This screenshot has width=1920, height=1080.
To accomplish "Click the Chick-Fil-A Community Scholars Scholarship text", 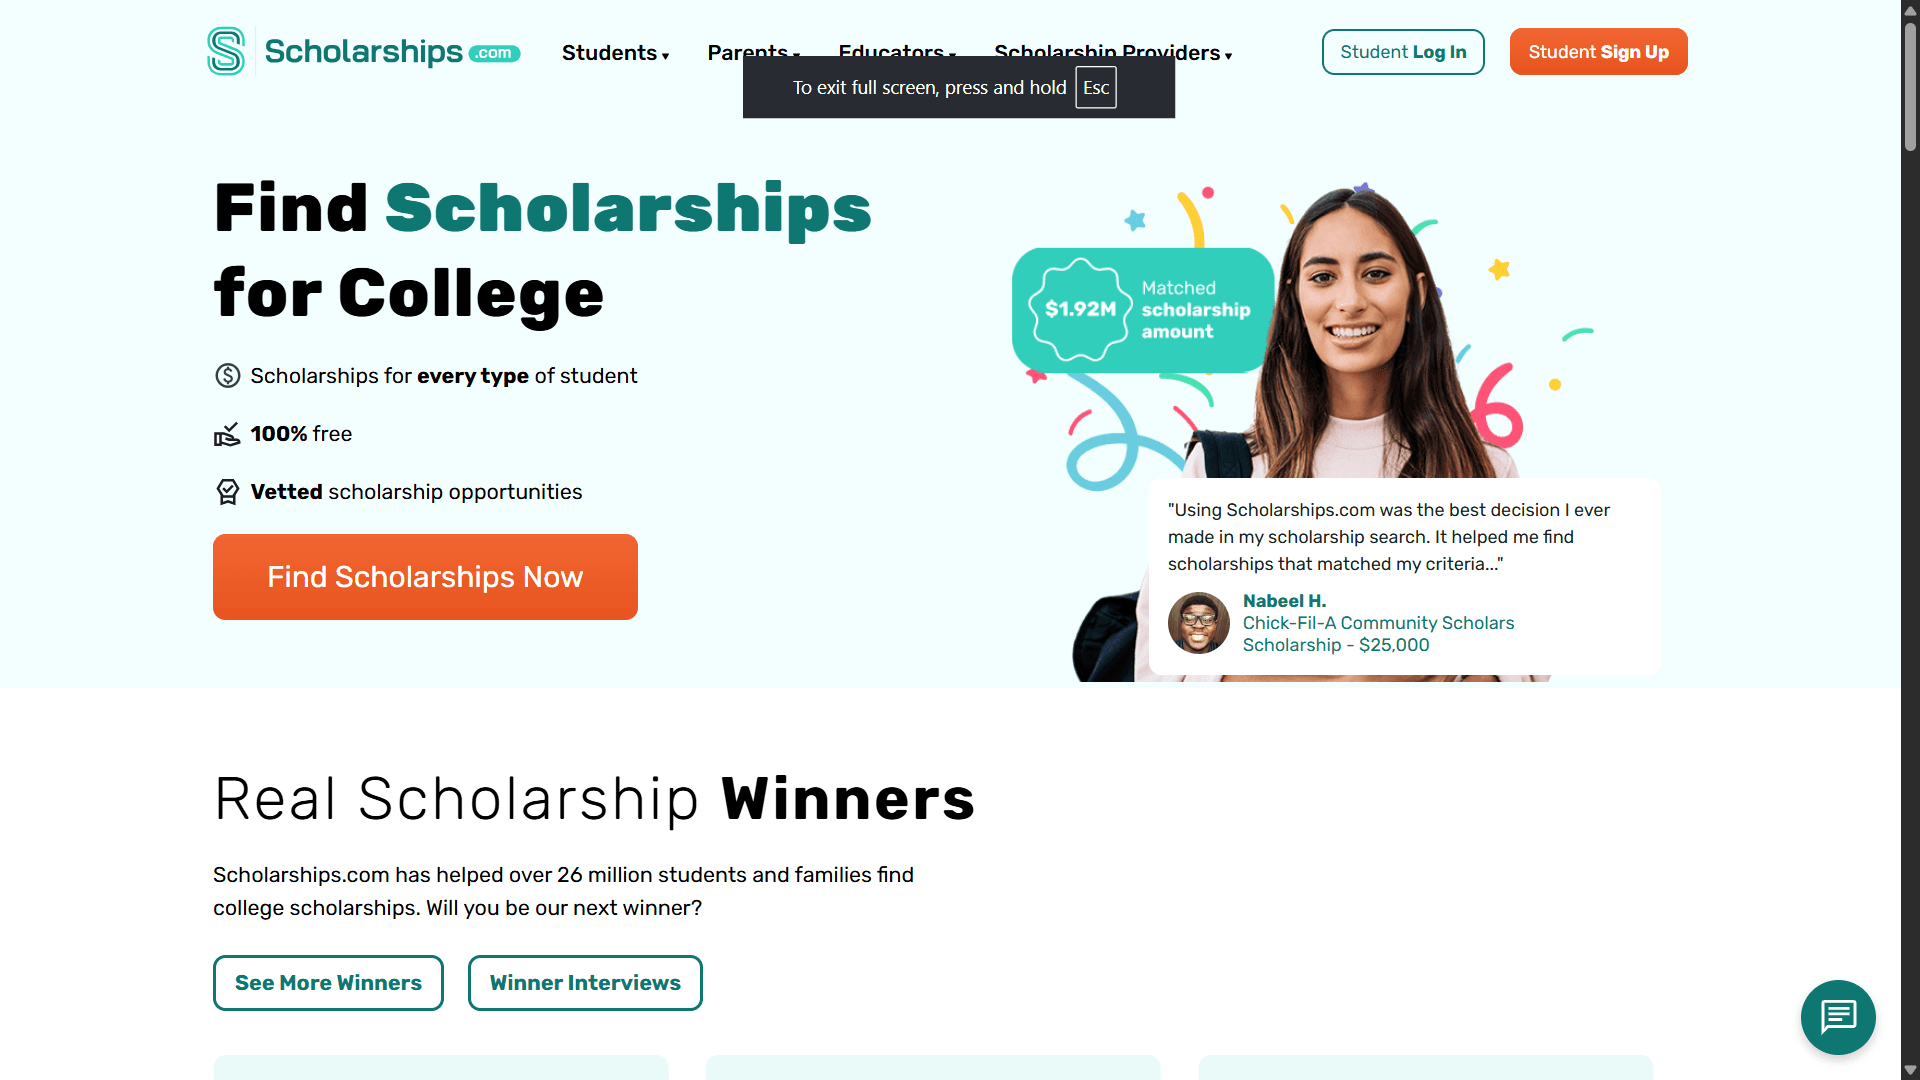I will [1378, 633].
